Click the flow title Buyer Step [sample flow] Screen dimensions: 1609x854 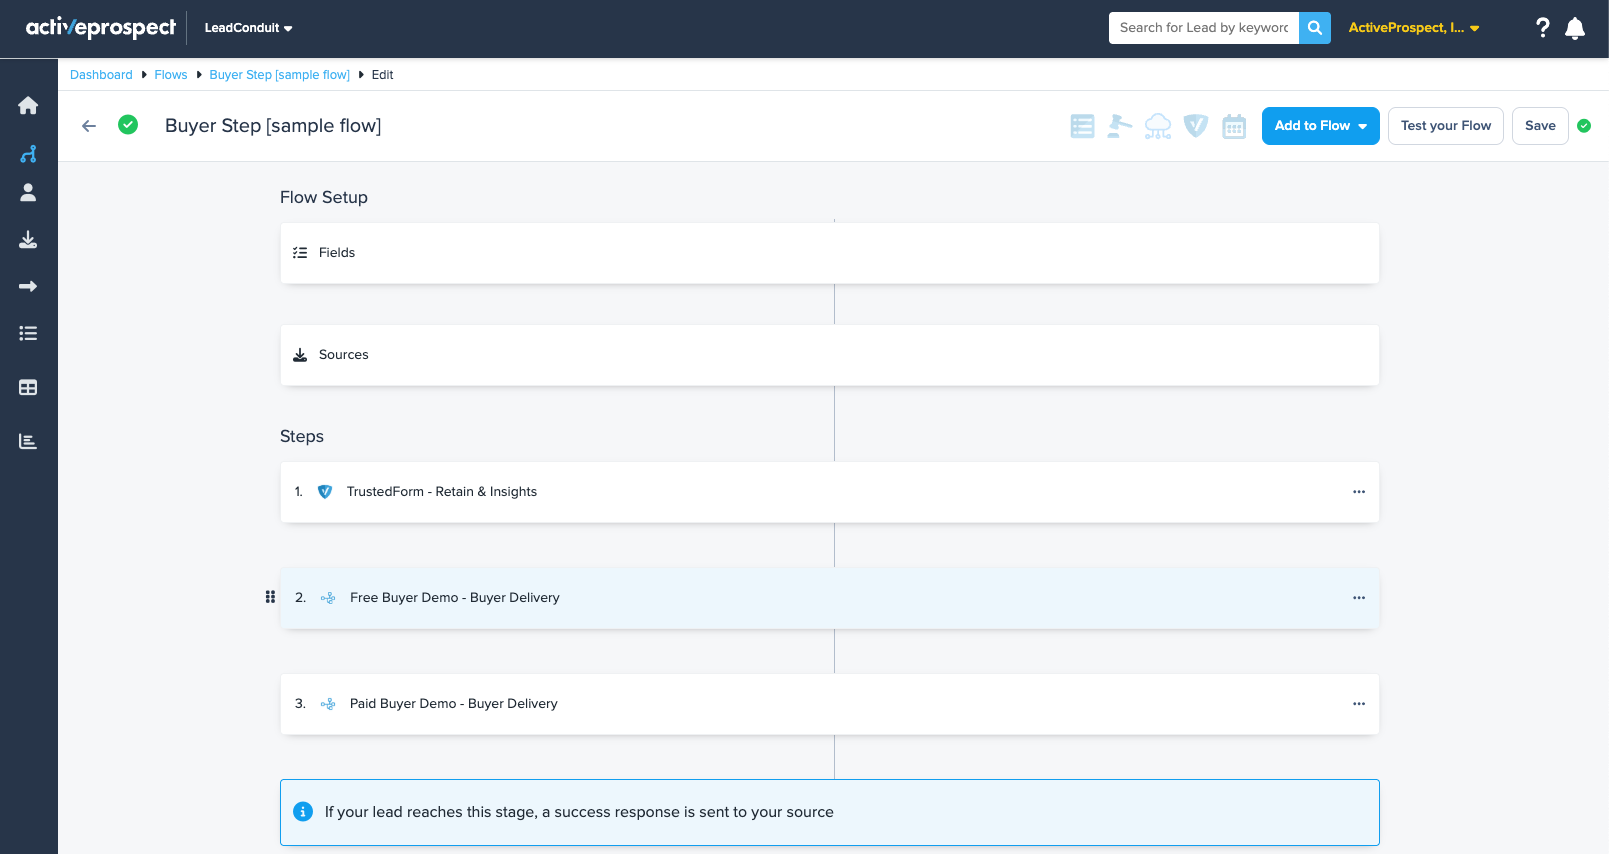coord(273,126)
